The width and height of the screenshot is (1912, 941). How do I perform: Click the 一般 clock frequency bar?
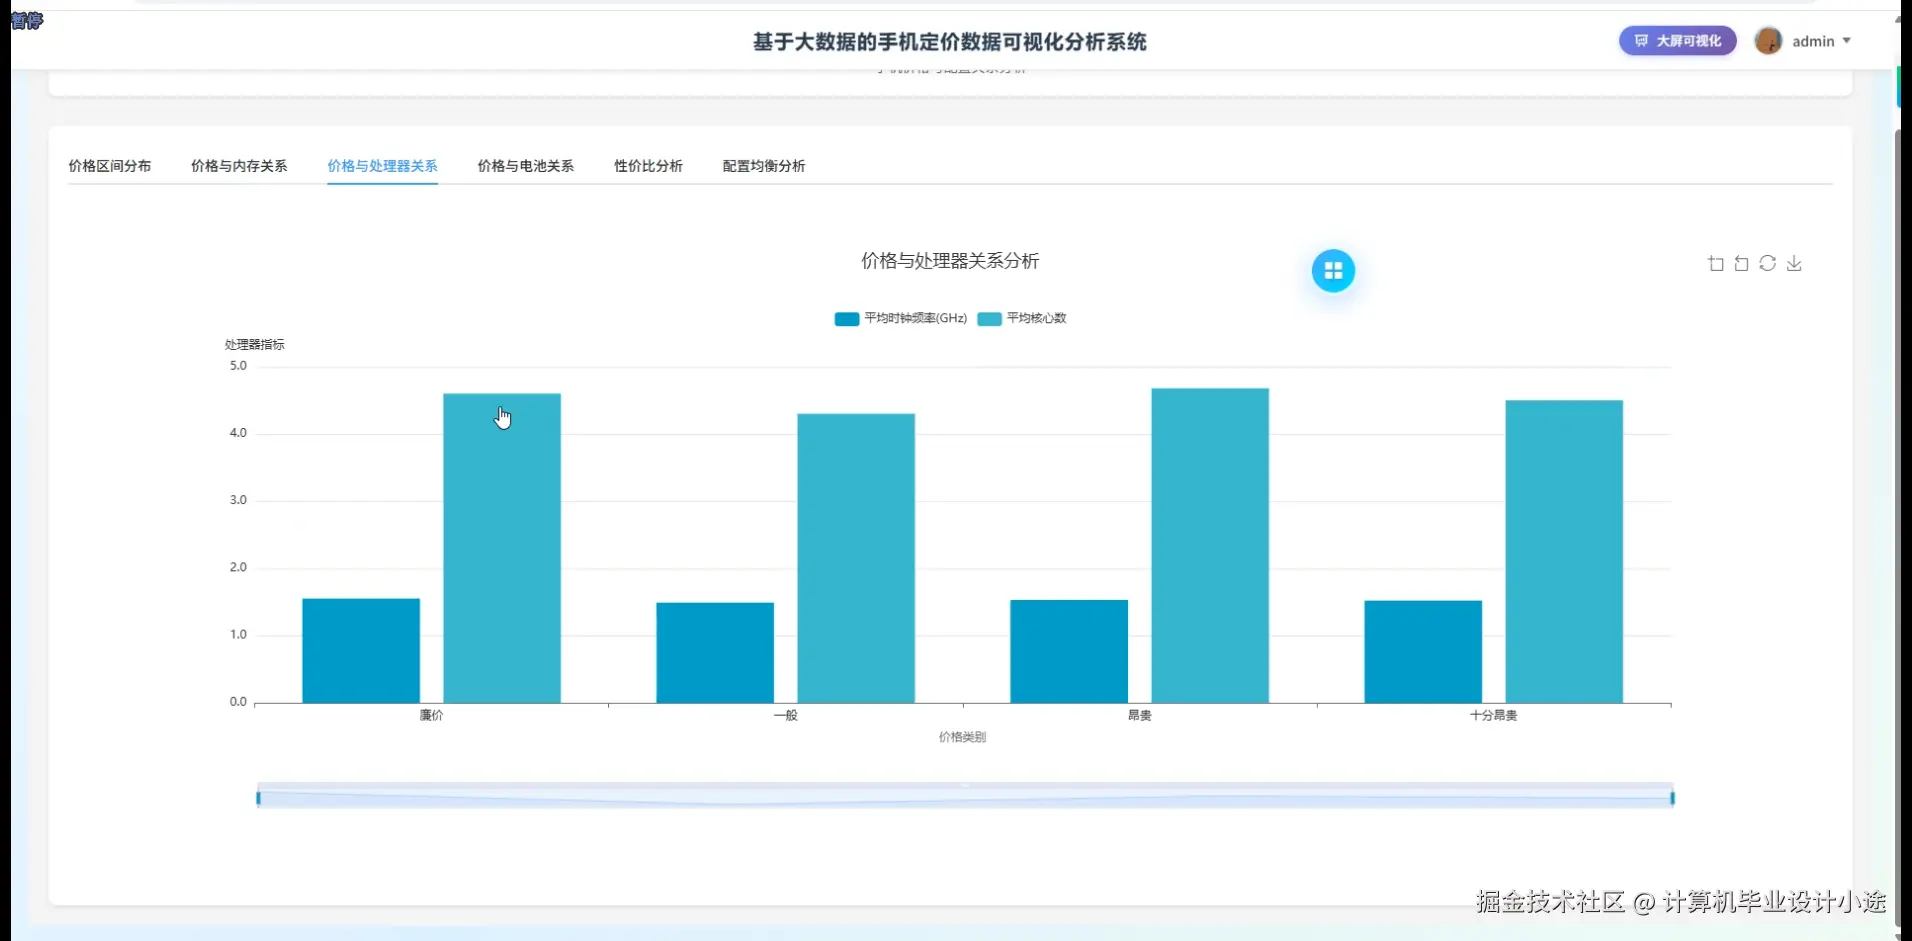click(715, 653)
